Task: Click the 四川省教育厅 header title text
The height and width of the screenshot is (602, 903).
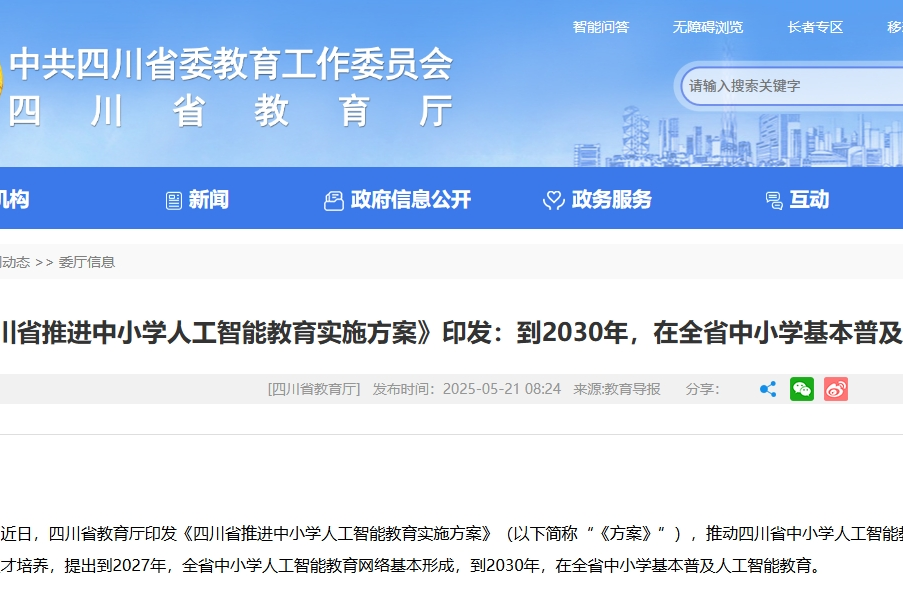Action: click(x=231, y=111)
